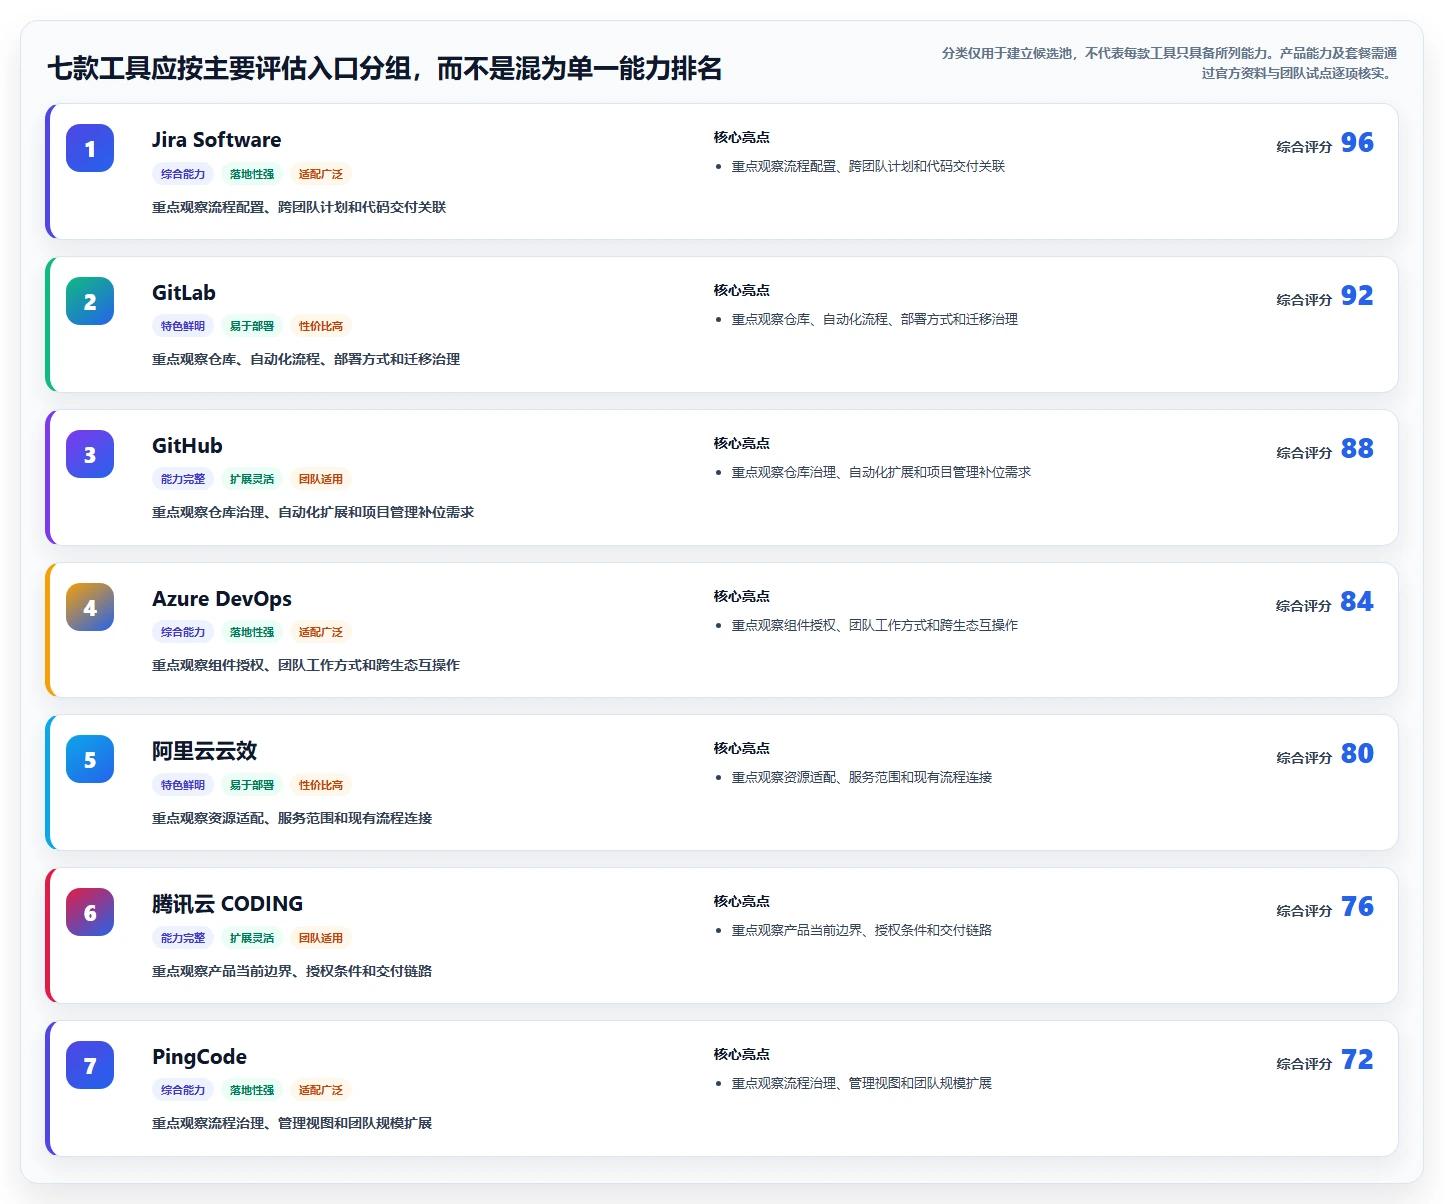Click the 核心亮点 heading in GitLab card

tap(742, 290)
